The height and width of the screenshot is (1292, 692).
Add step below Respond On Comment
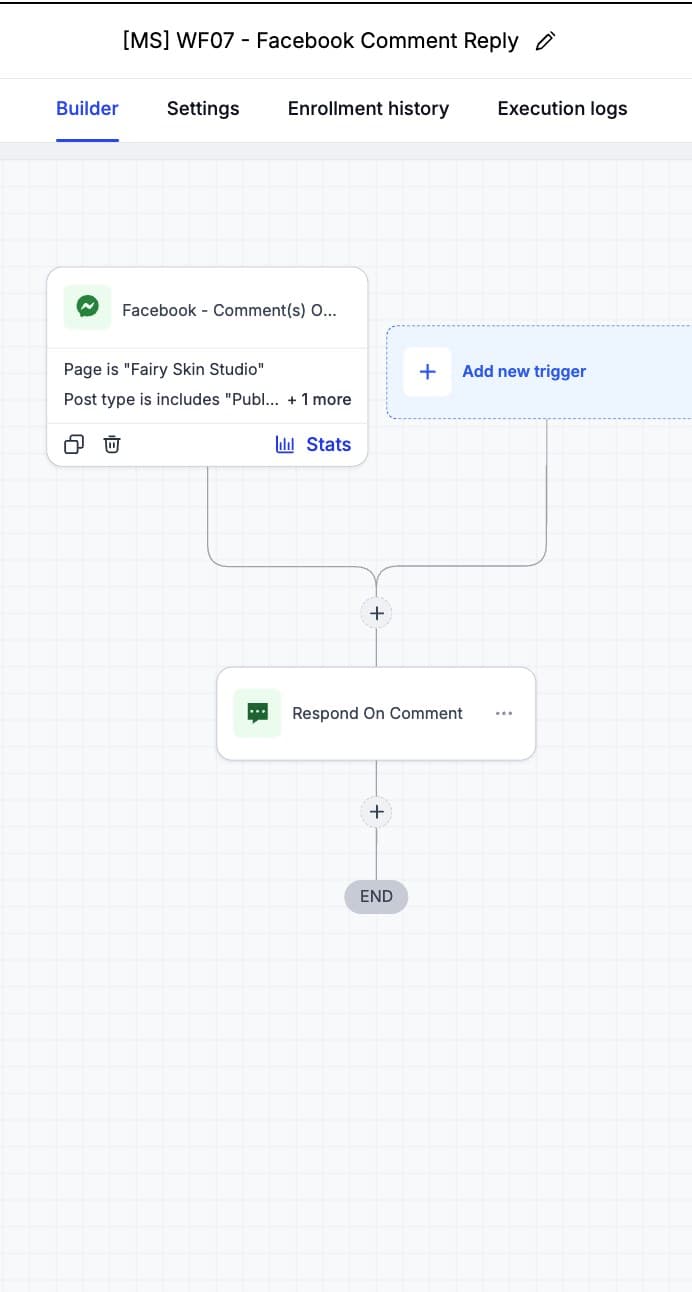pyautogui.click(x=376, y=812)
